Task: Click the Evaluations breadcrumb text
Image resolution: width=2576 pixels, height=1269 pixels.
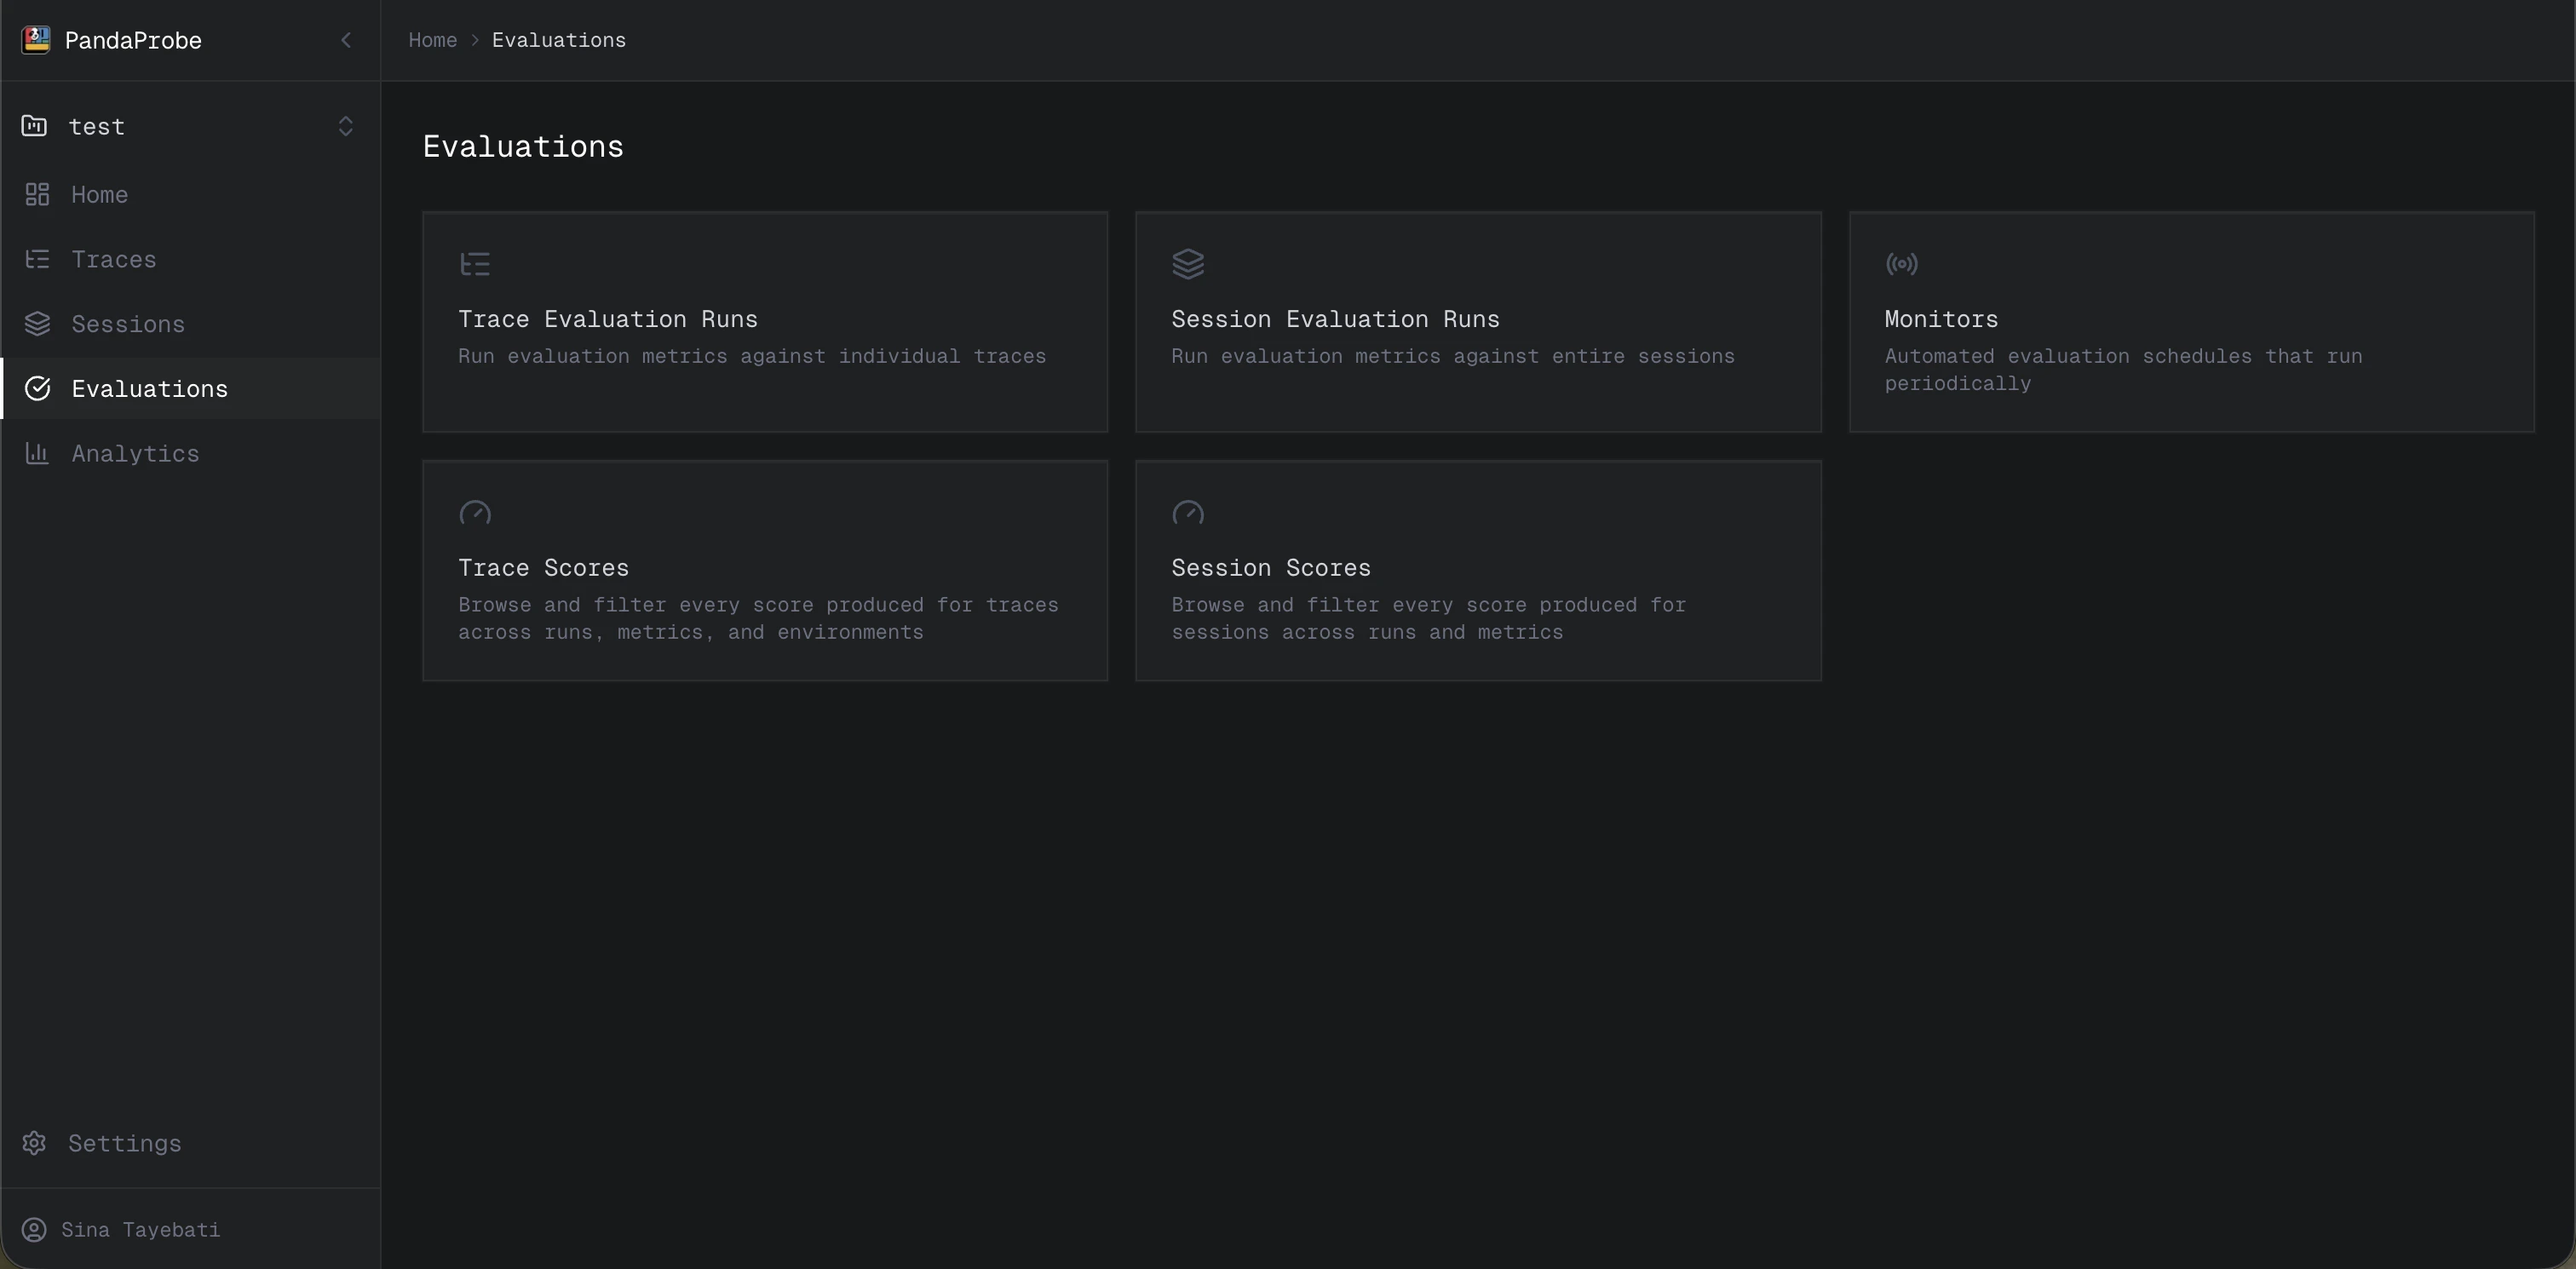Action: (x=559, y=40)
